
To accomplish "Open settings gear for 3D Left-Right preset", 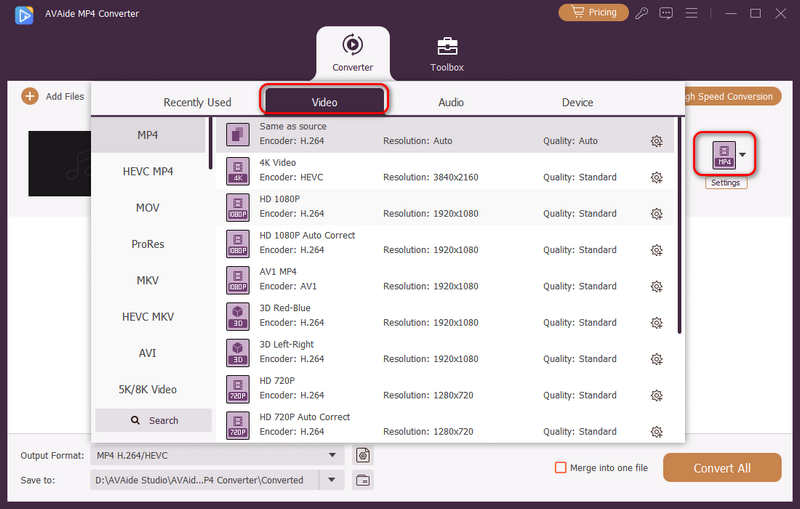I will click(x=656, y=359).
